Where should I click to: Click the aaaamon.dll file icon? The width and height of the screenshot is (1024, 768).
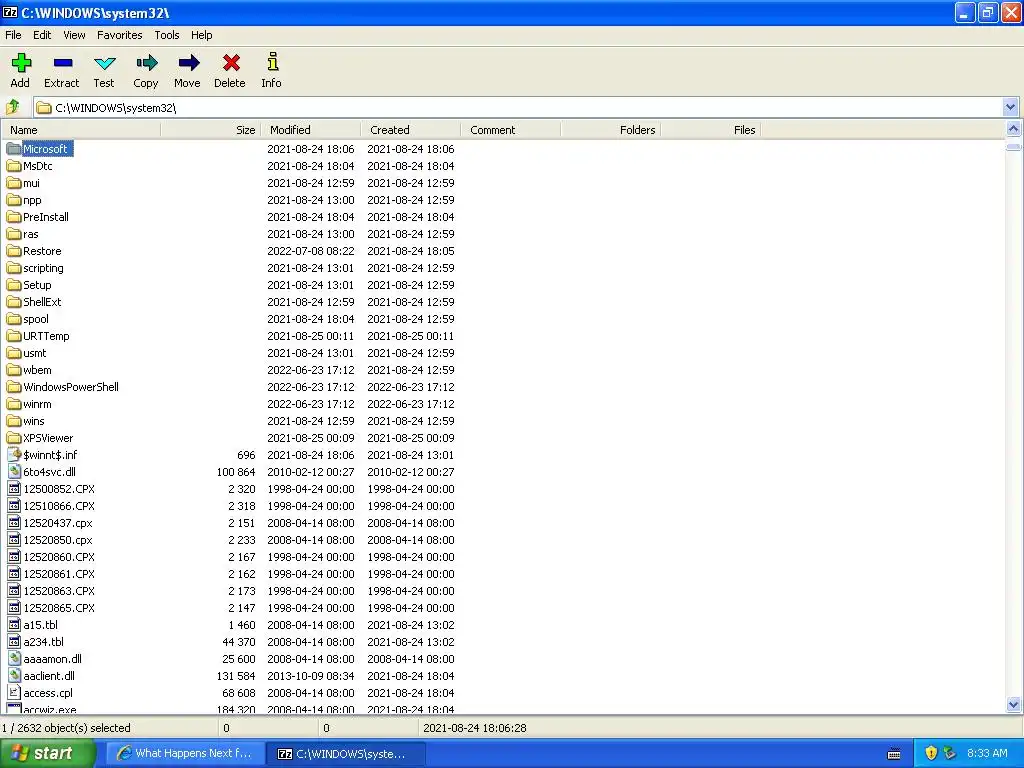(x=14, y=658)
